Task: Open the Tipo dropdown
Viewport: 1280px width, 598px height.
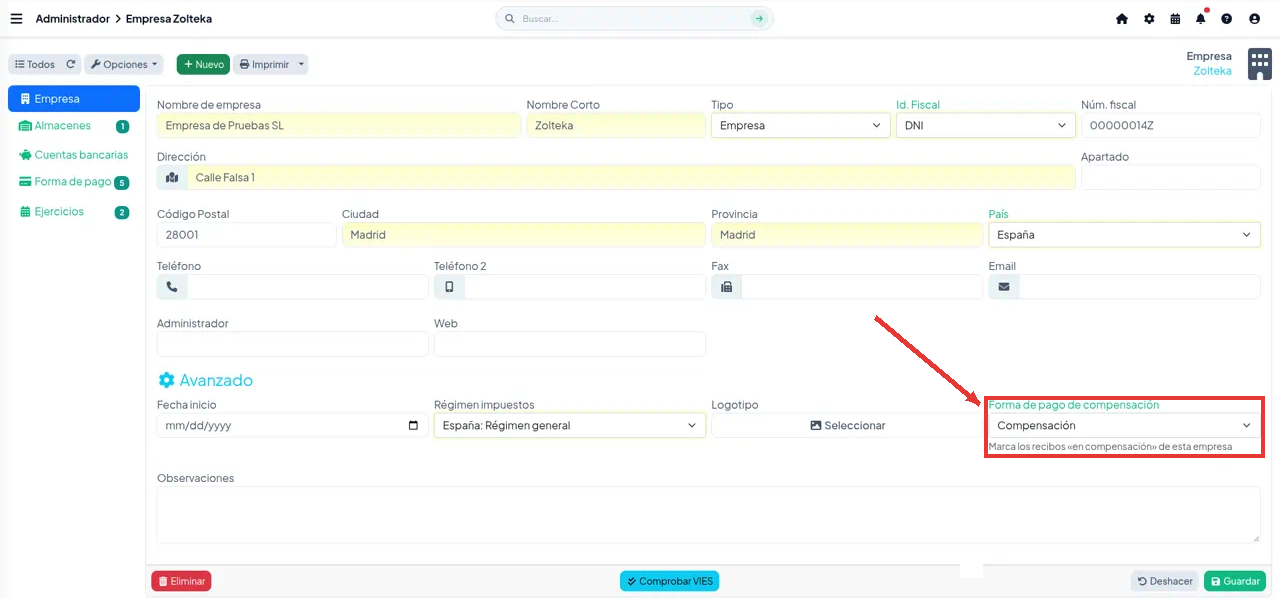Action: (800, 125)
